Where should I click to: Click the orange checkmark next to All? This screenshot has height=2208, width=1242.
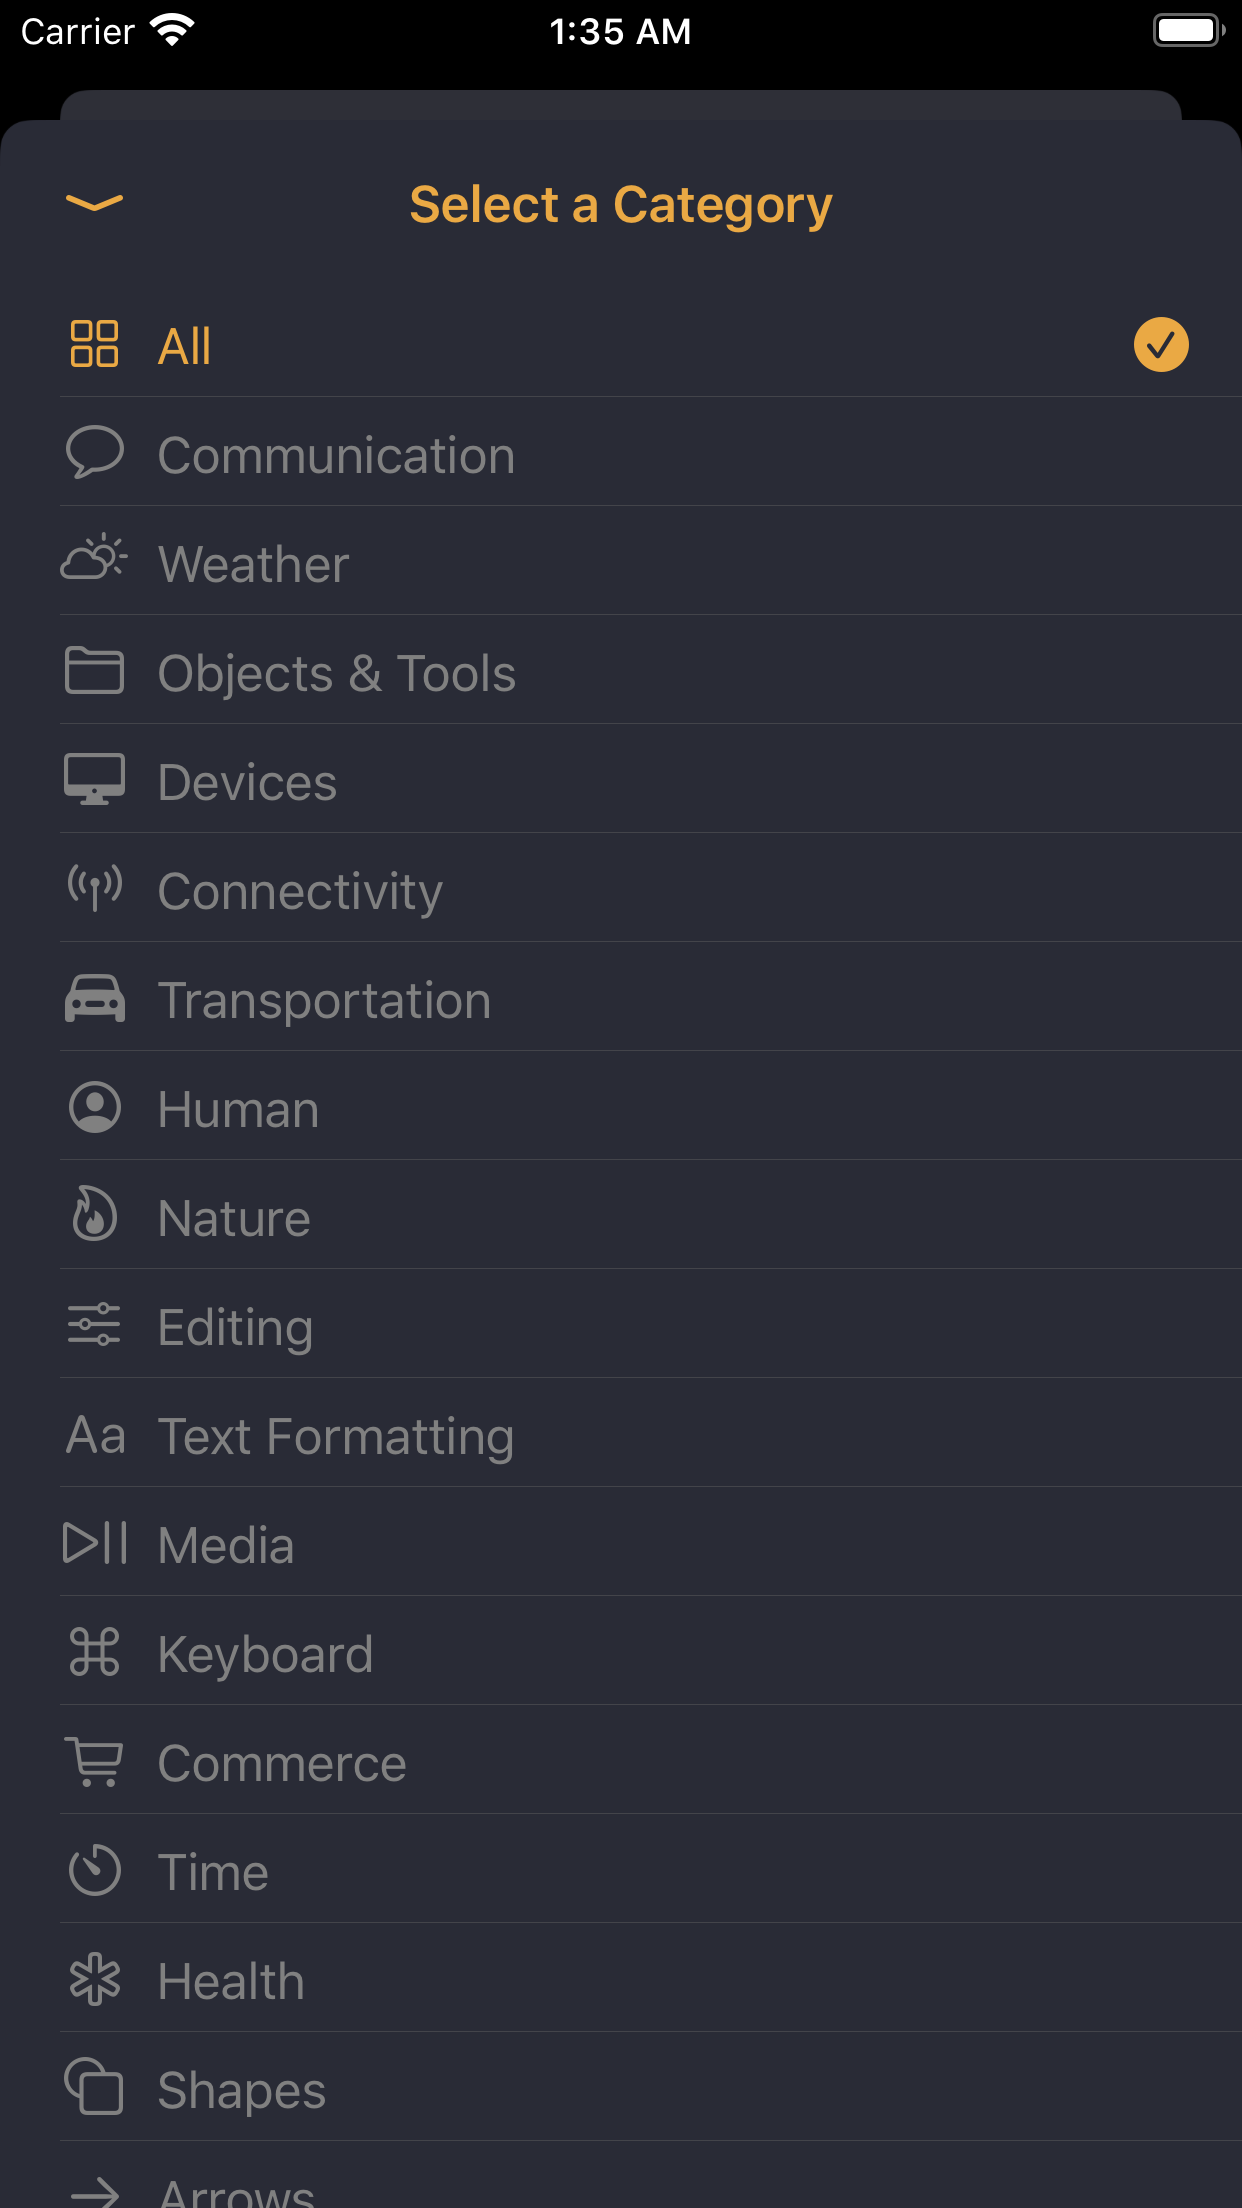[x=1160, y=344]
